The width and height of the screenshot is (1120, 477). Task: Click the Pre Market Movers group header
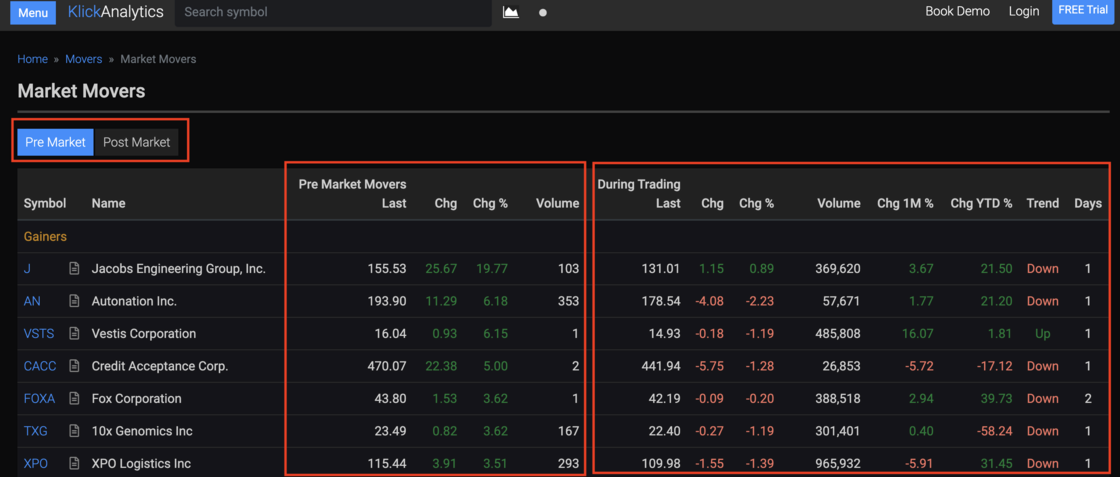tap(352, 185)
